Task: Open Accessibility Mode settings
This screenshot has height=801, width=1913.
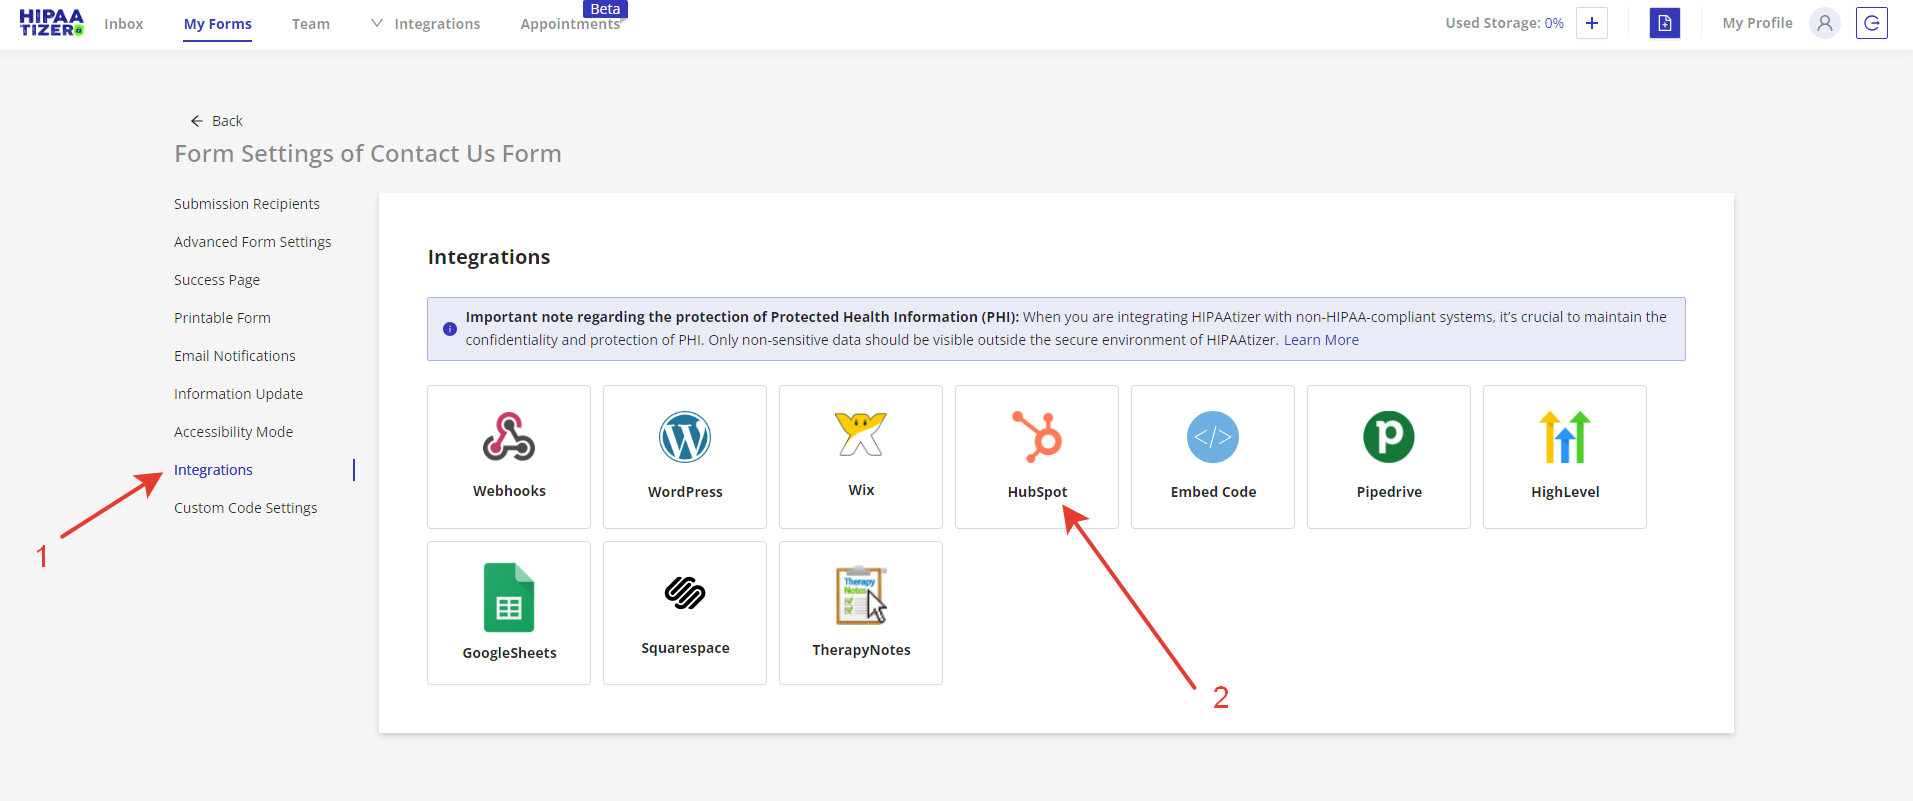Action: [x=233, y=432]
